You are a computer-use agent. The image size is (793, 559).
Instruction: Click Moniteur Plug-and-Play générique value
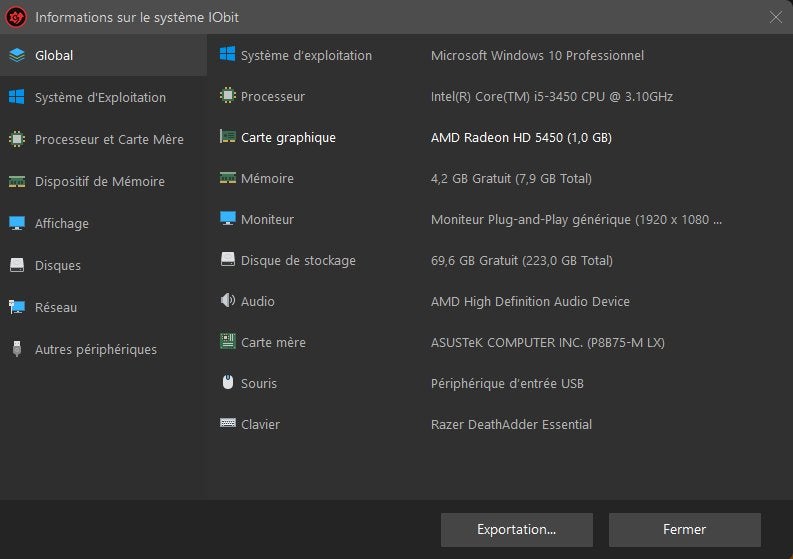tap(577, 220)
